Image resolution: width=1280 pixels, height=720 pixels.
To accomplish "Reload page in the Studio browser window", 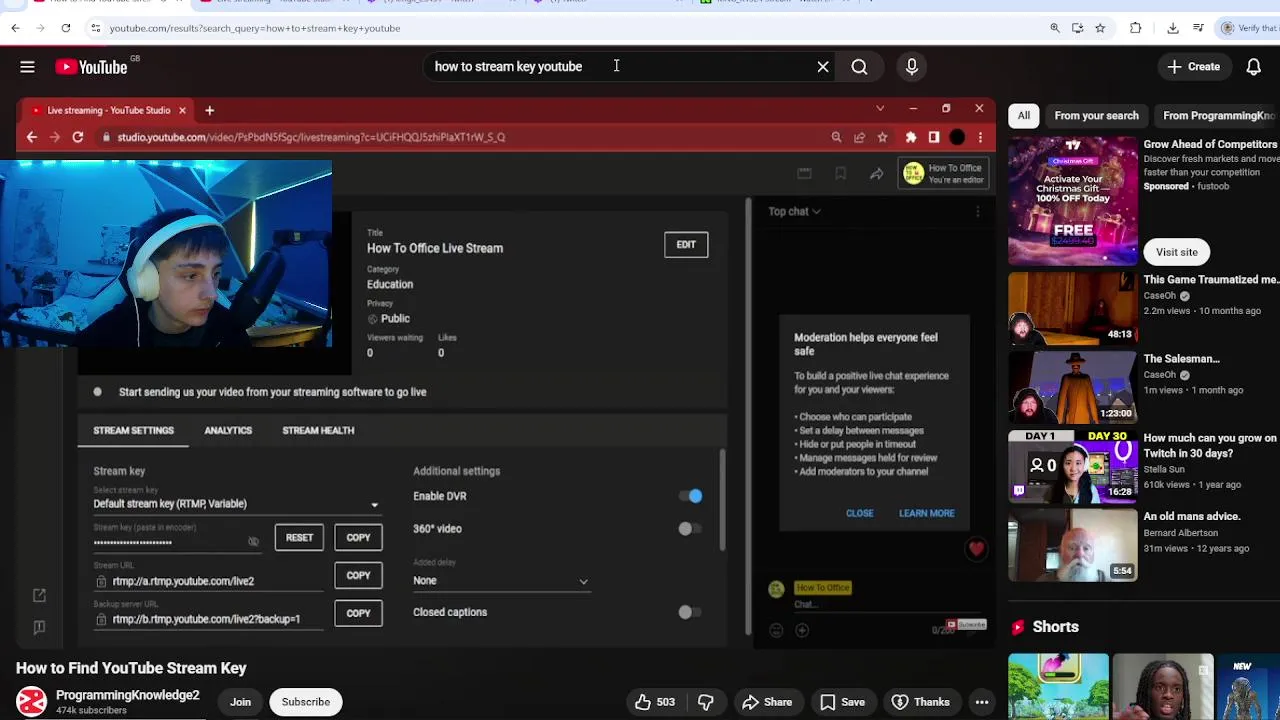I will tap(77, 137).
